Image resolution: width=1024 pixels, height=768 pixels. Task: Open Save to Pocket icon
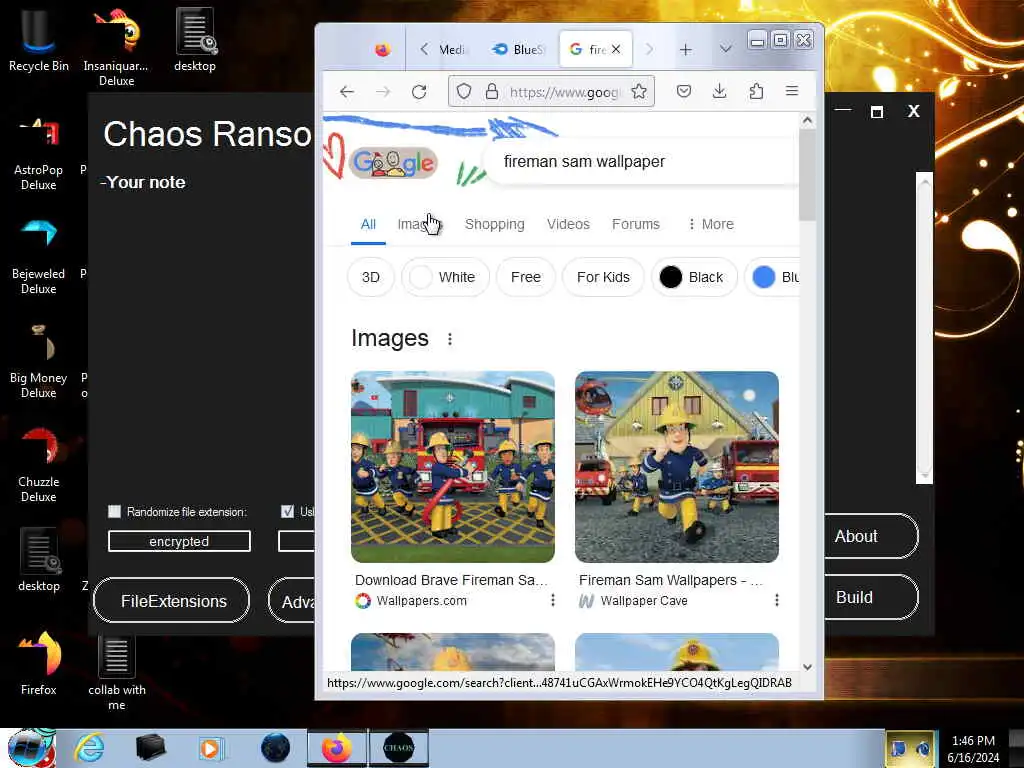coord(684,91)
